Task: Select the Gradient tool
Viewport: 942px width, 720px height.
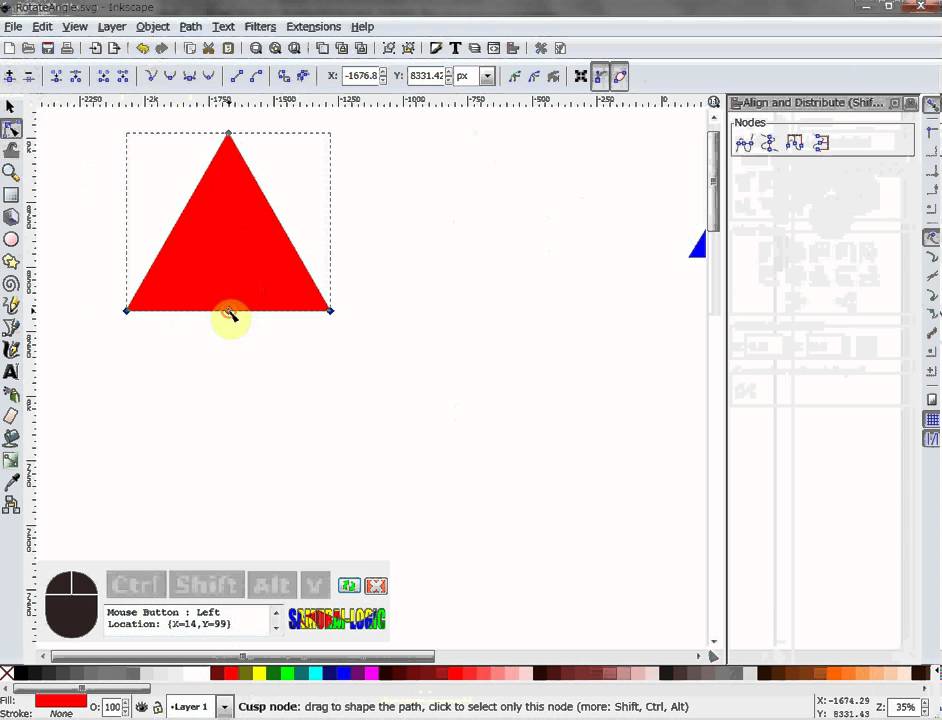Action: (11, 460)
